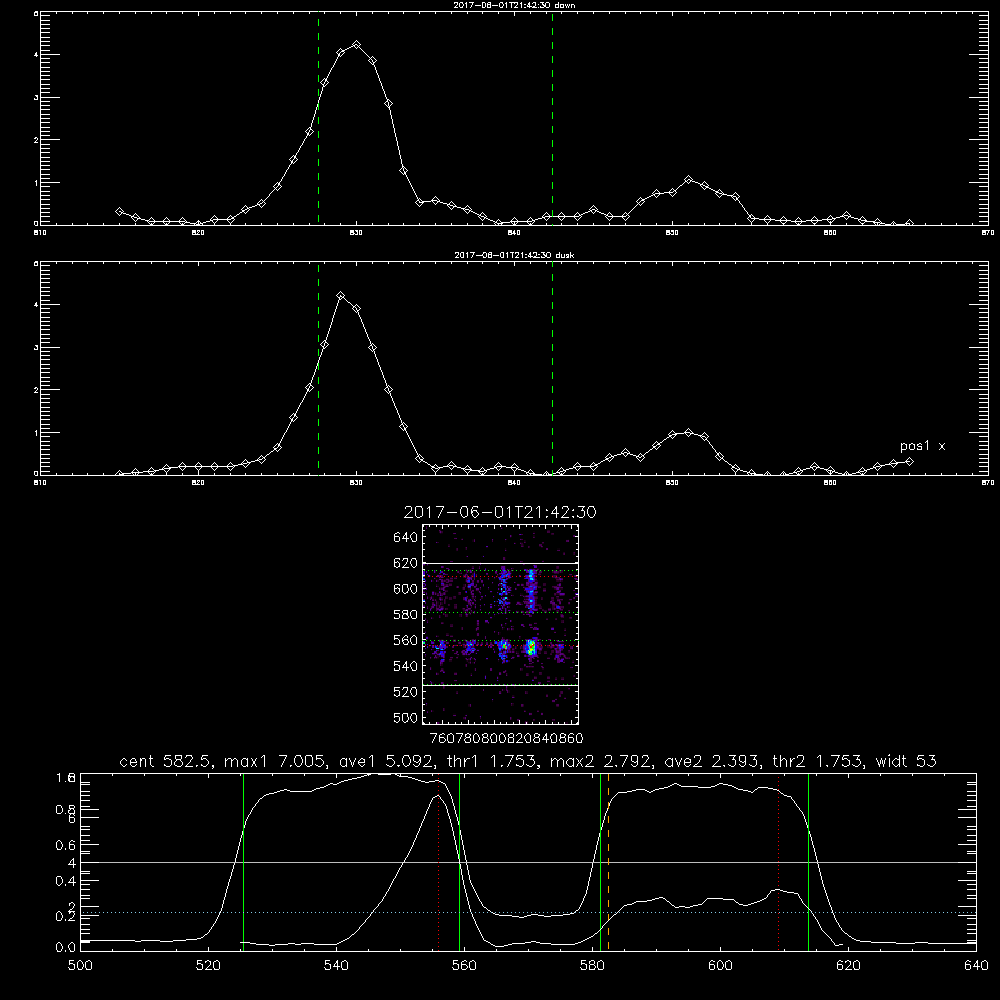Click the 0.6 label on bottom plot y-axis
Image resolution: width=1000 pixels, height=1000 pixels.
66,845
